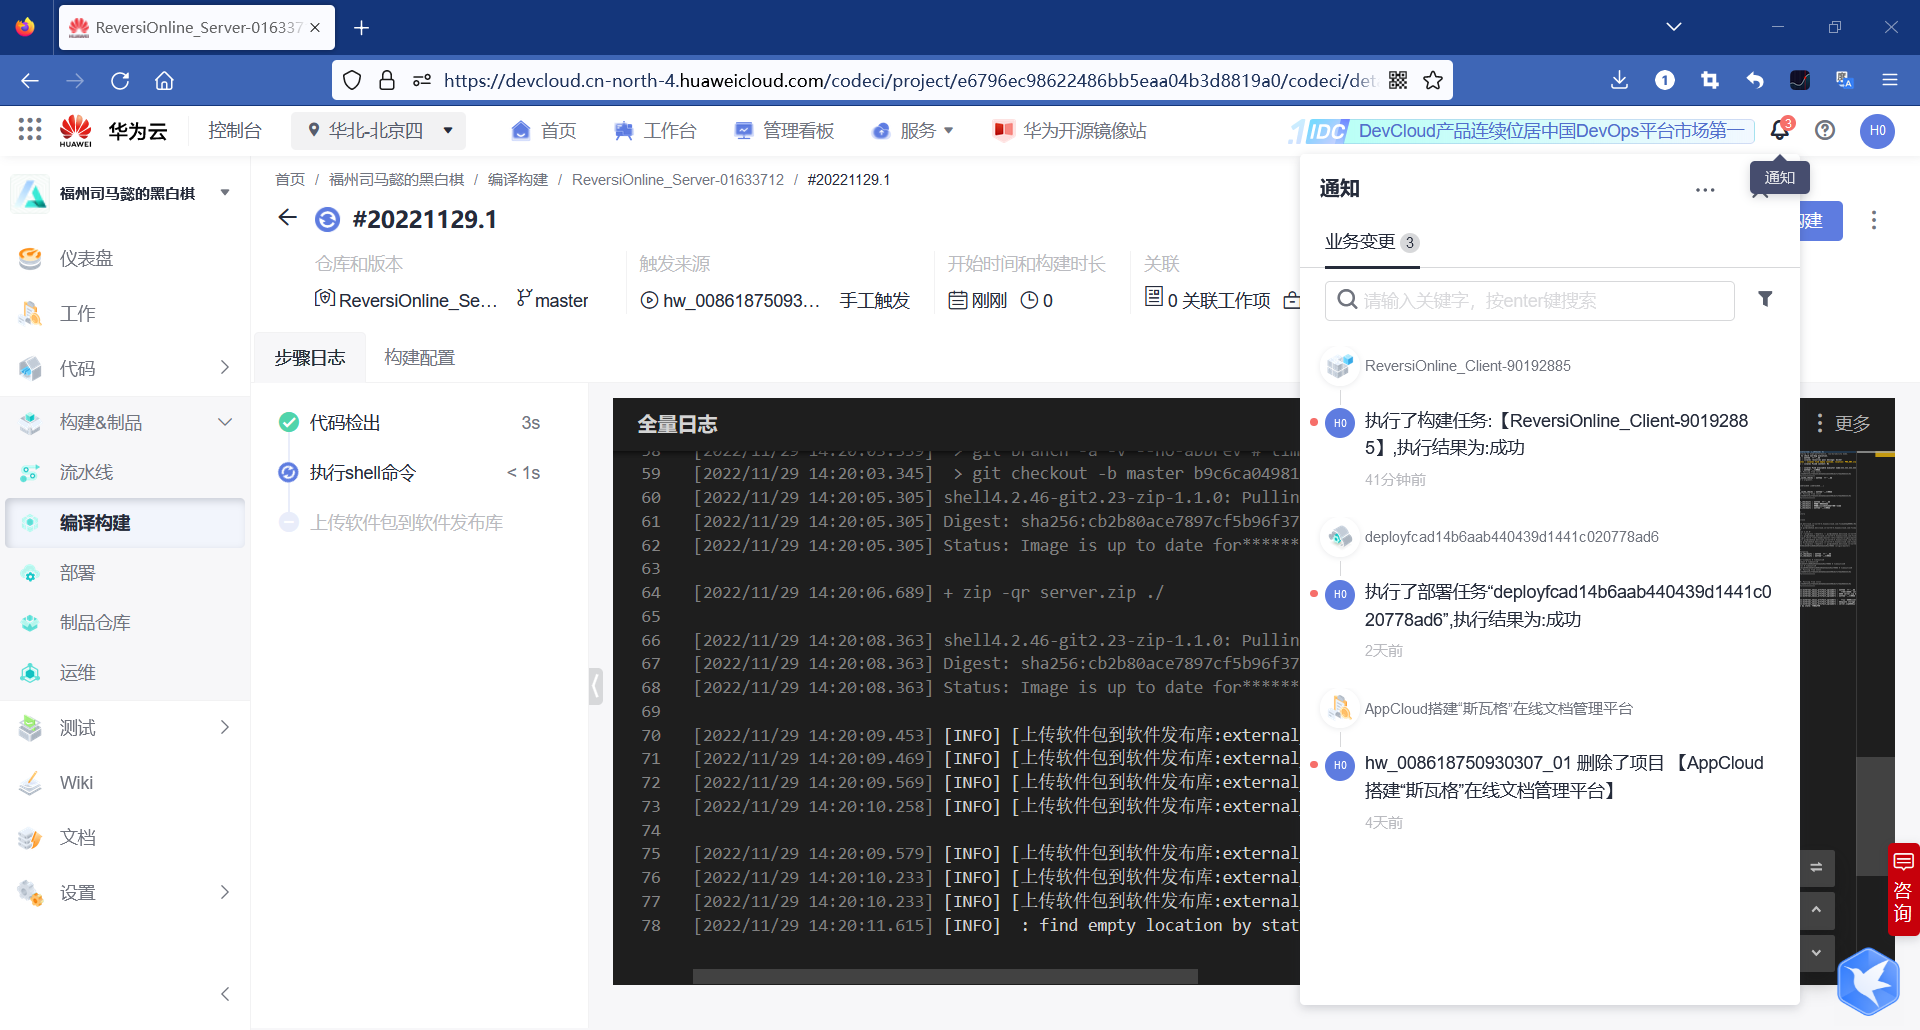
Task: Open the apps grid menu icon
Action: [x=30, y=130]
